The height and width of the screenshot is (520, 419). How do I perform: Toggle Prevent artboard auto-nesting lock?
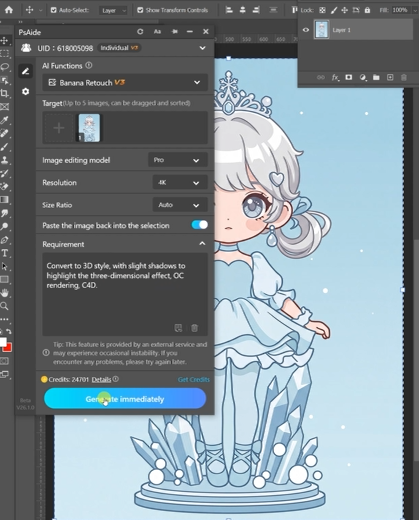coord(356,10)
